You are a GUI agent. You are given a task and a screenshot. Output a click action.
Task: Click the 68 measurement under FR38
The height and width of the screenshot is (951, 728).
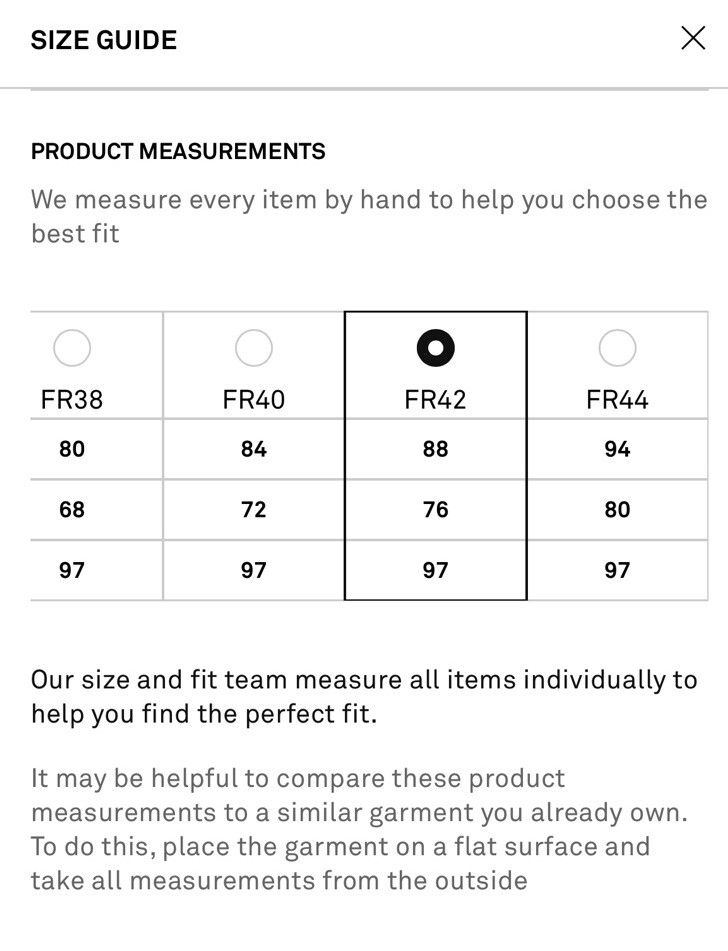(x=72, y=509)
